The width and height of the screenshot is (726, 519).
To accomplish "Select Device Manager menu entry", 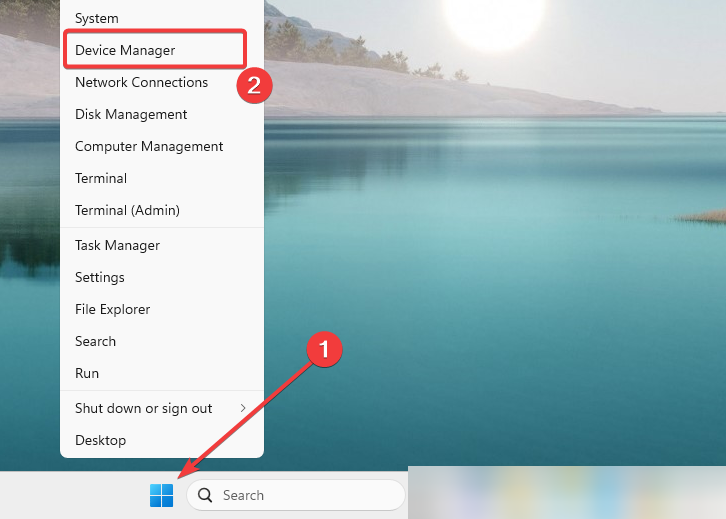I will coord(162,50).
